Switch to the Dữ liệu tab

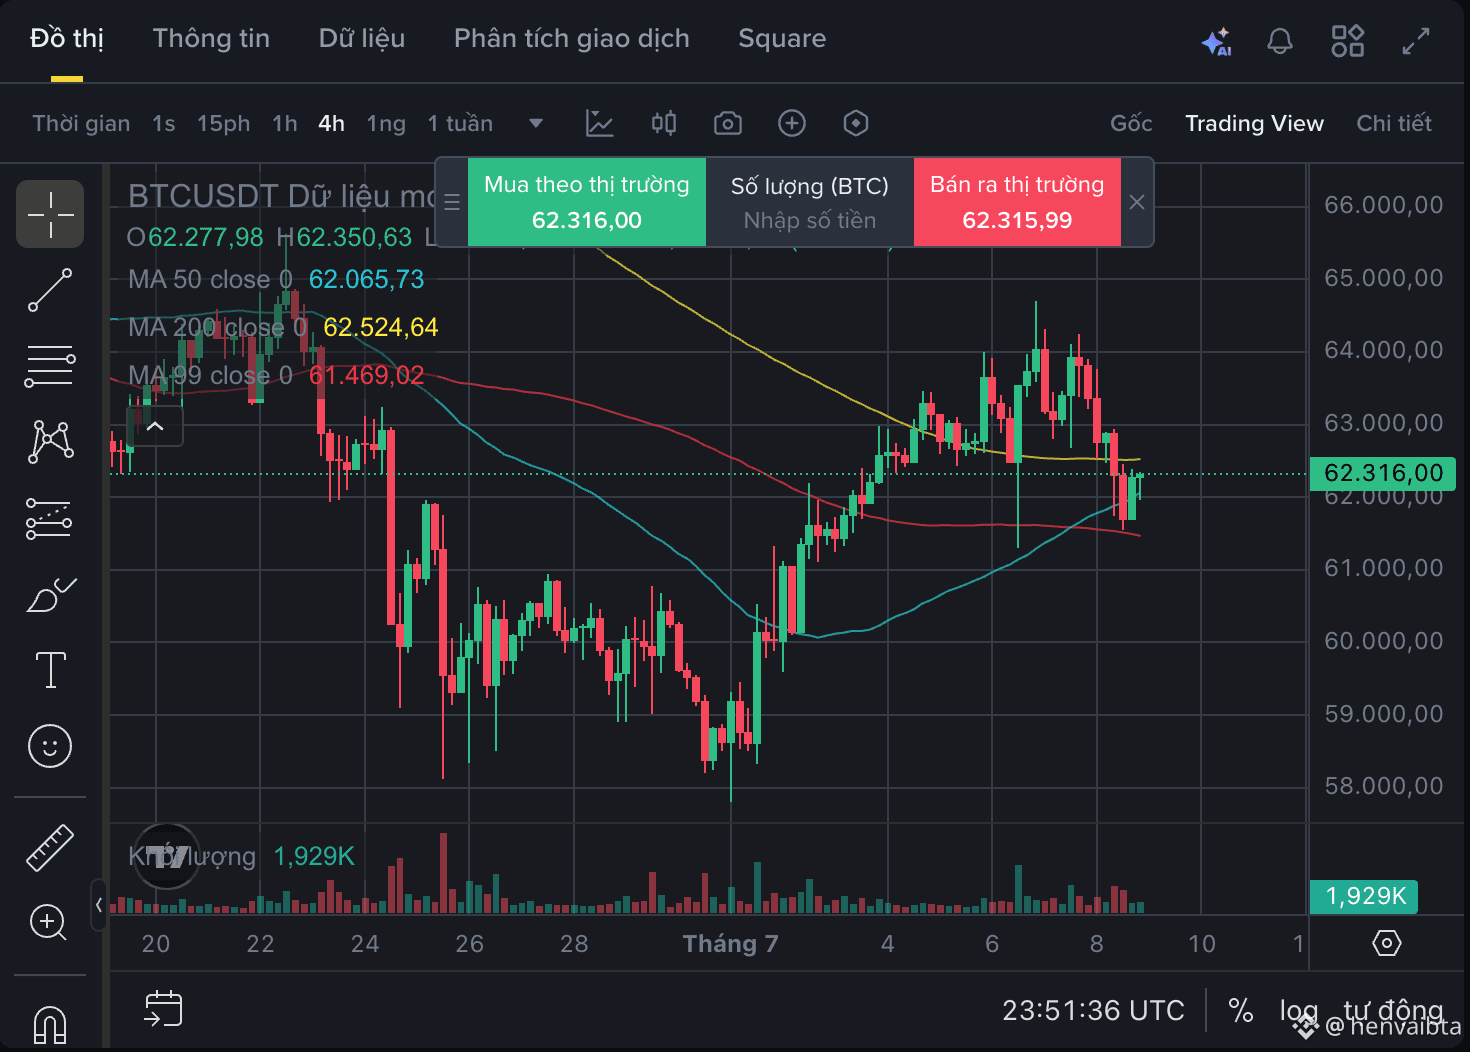[x=362, y=39]
